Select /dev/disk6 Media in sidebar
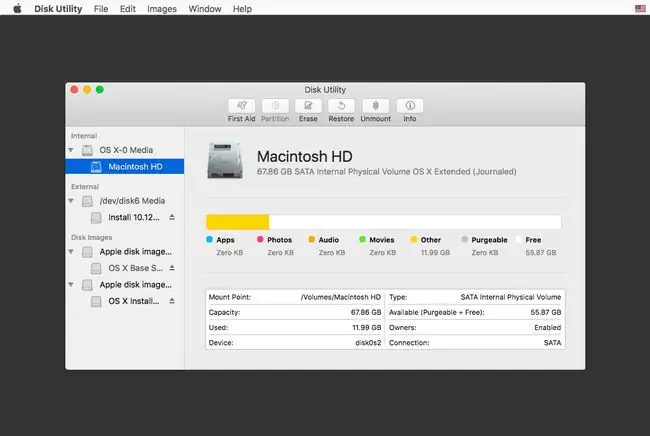 tap(125, 201)
